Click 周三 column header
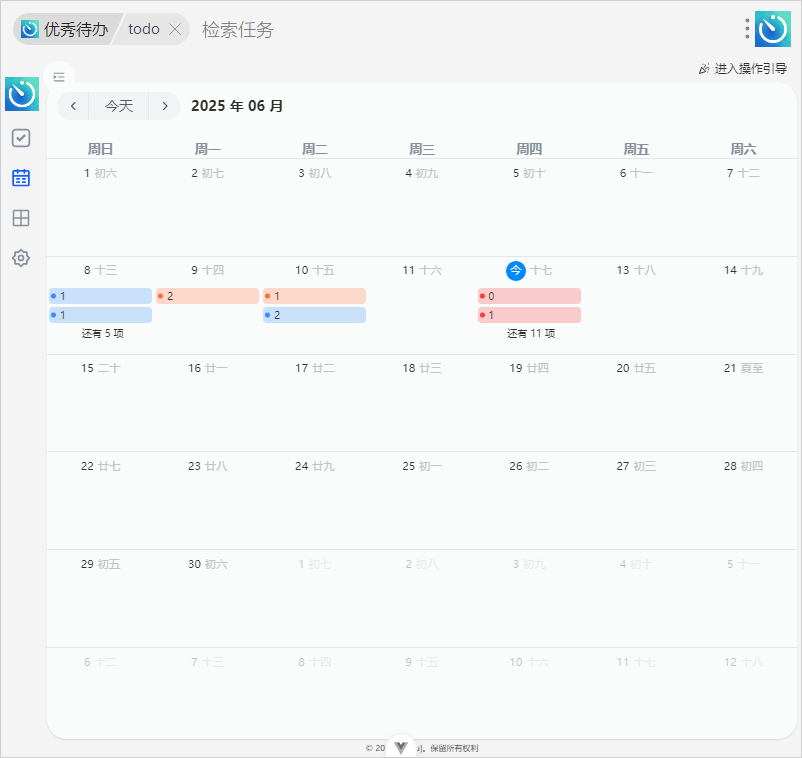802x758 pixels. (422, 149)
